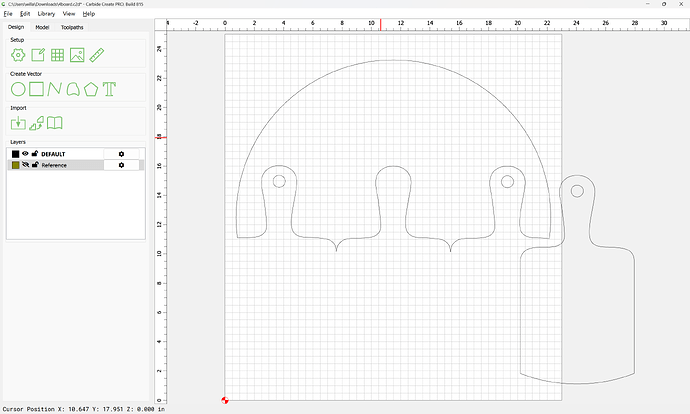Viewport: 690px width, 414px height.
Task: Click the cursor position status text
Action: click(84, 409)
